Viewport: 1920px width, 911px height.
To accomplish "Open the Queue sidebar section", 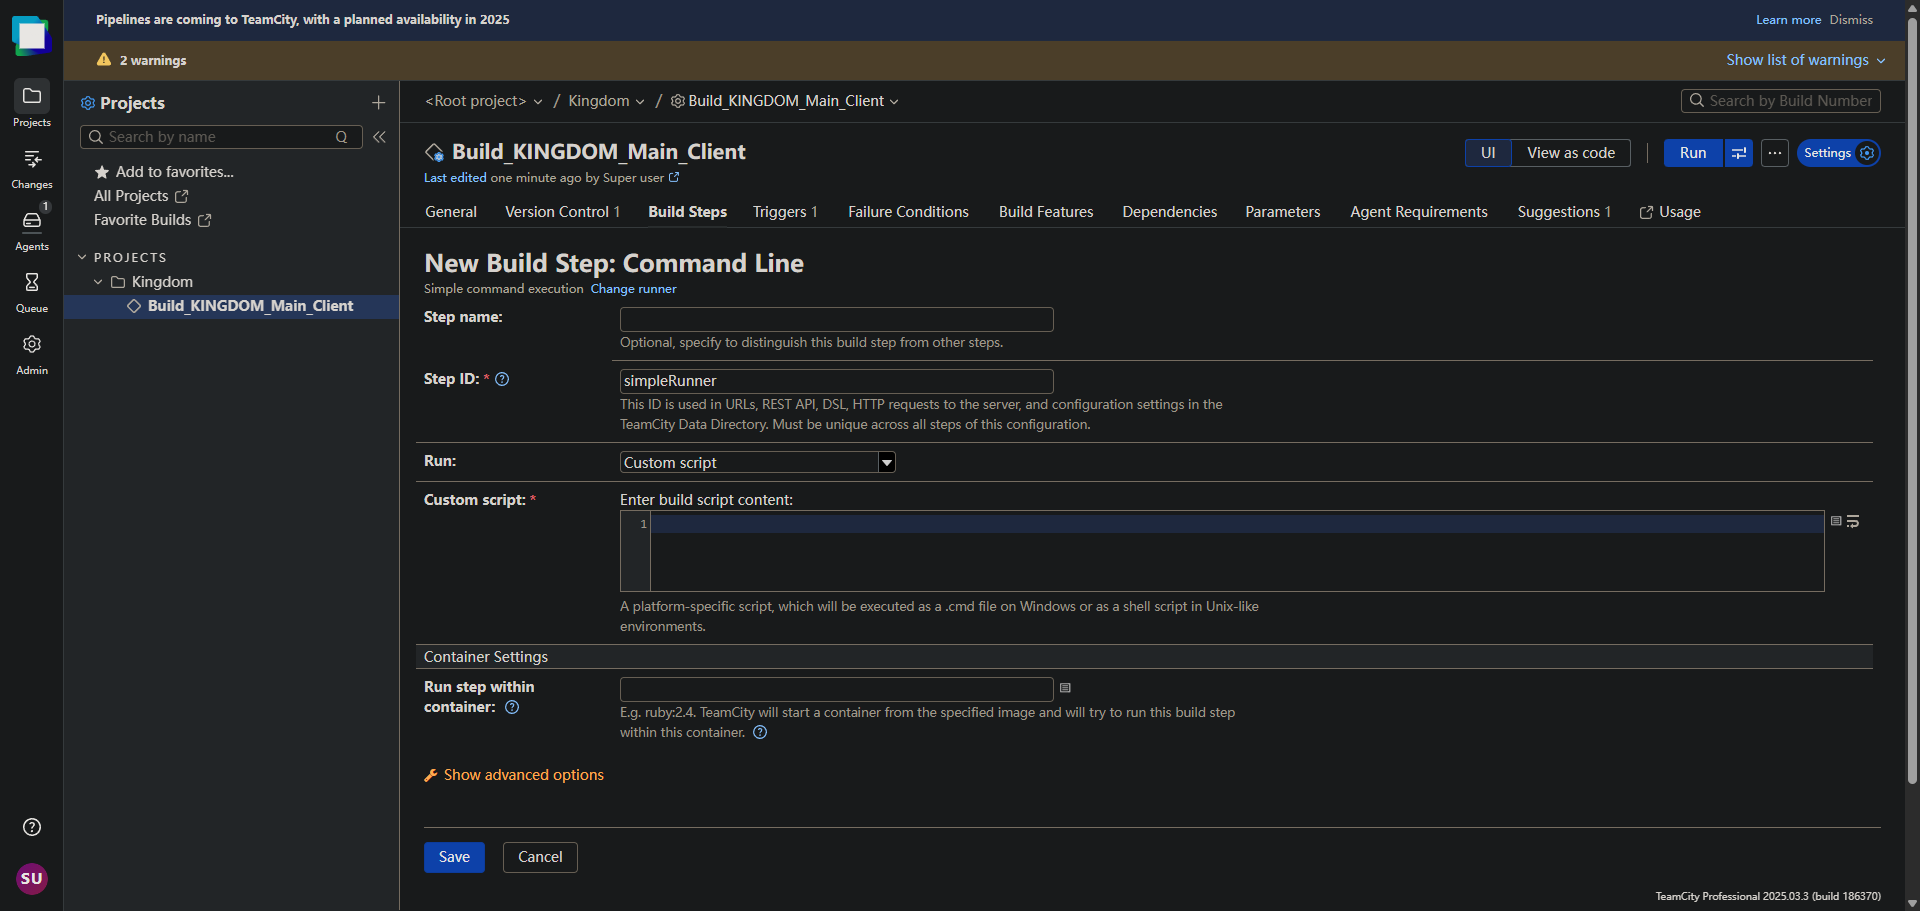I will pyautogui.click(x=31, y=292).
